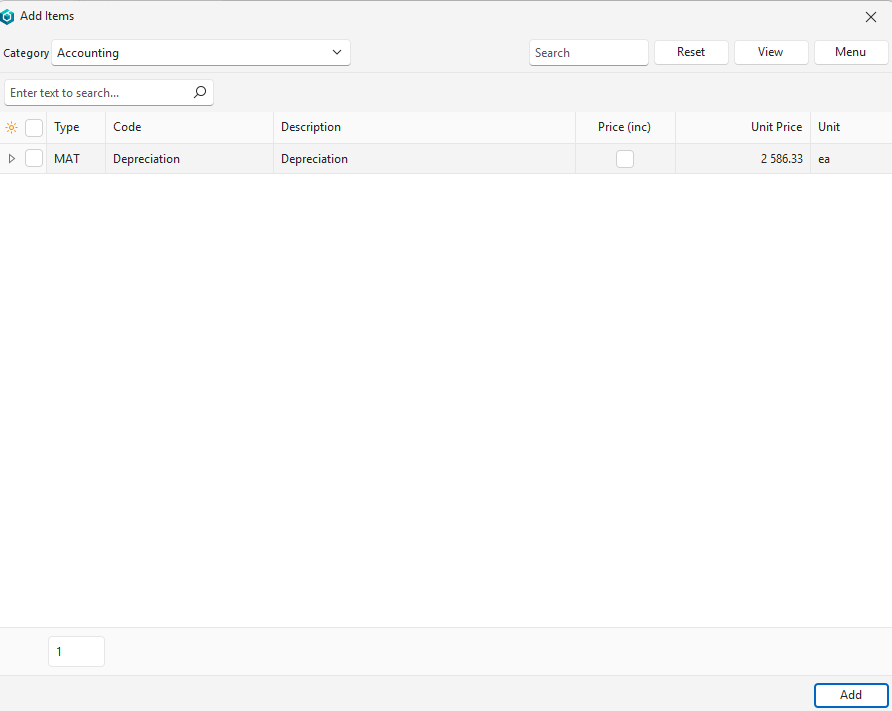Open the Category dropdown showing Accounting
892x711 pixels.
pos(201,53)
